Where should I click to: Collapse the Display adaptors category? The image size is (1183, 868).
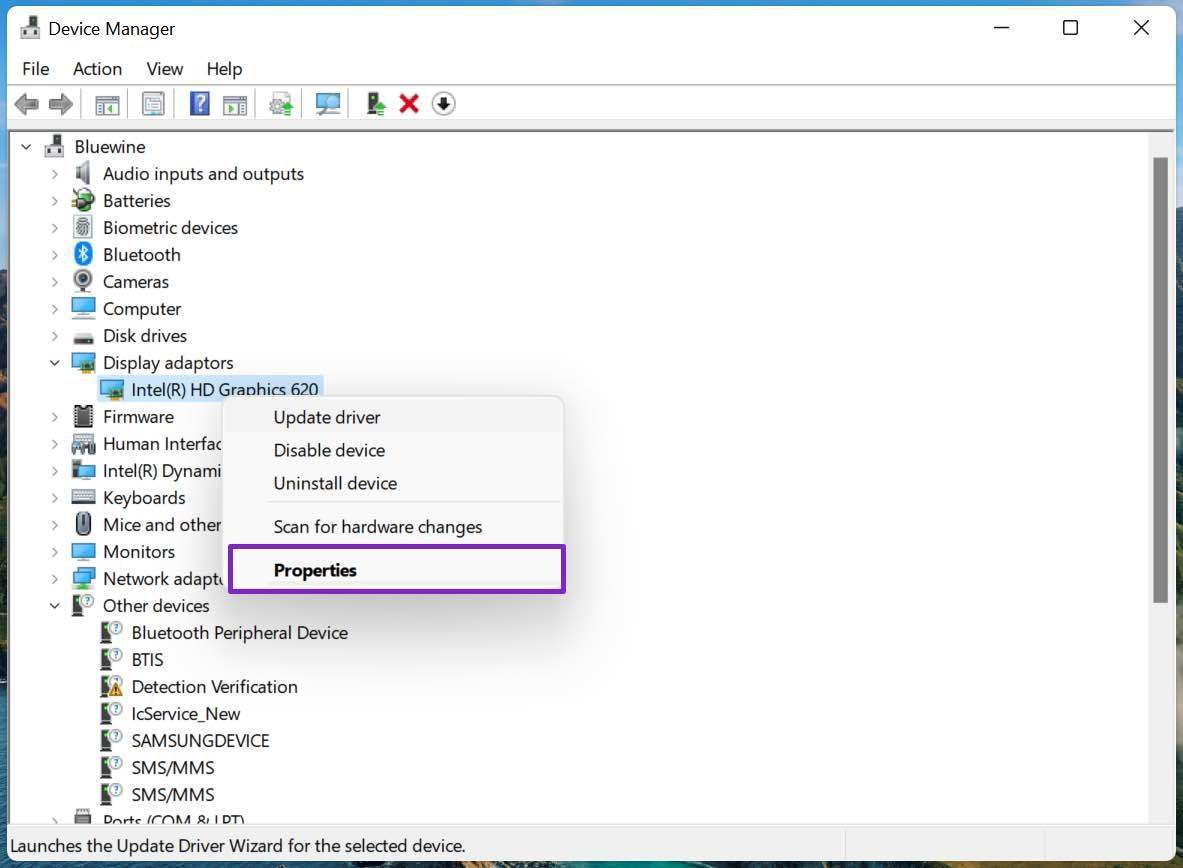(x=55, y=363)
